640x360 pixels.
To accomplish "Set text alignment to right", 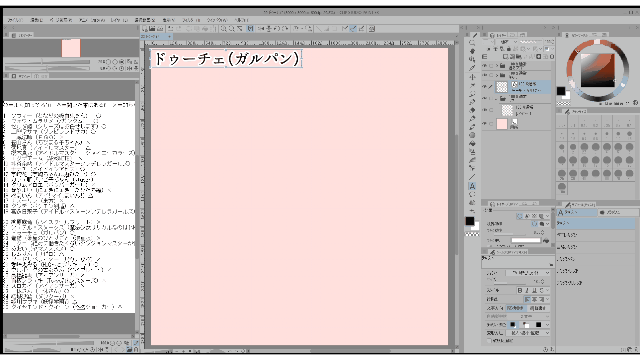I will (541, 299).
